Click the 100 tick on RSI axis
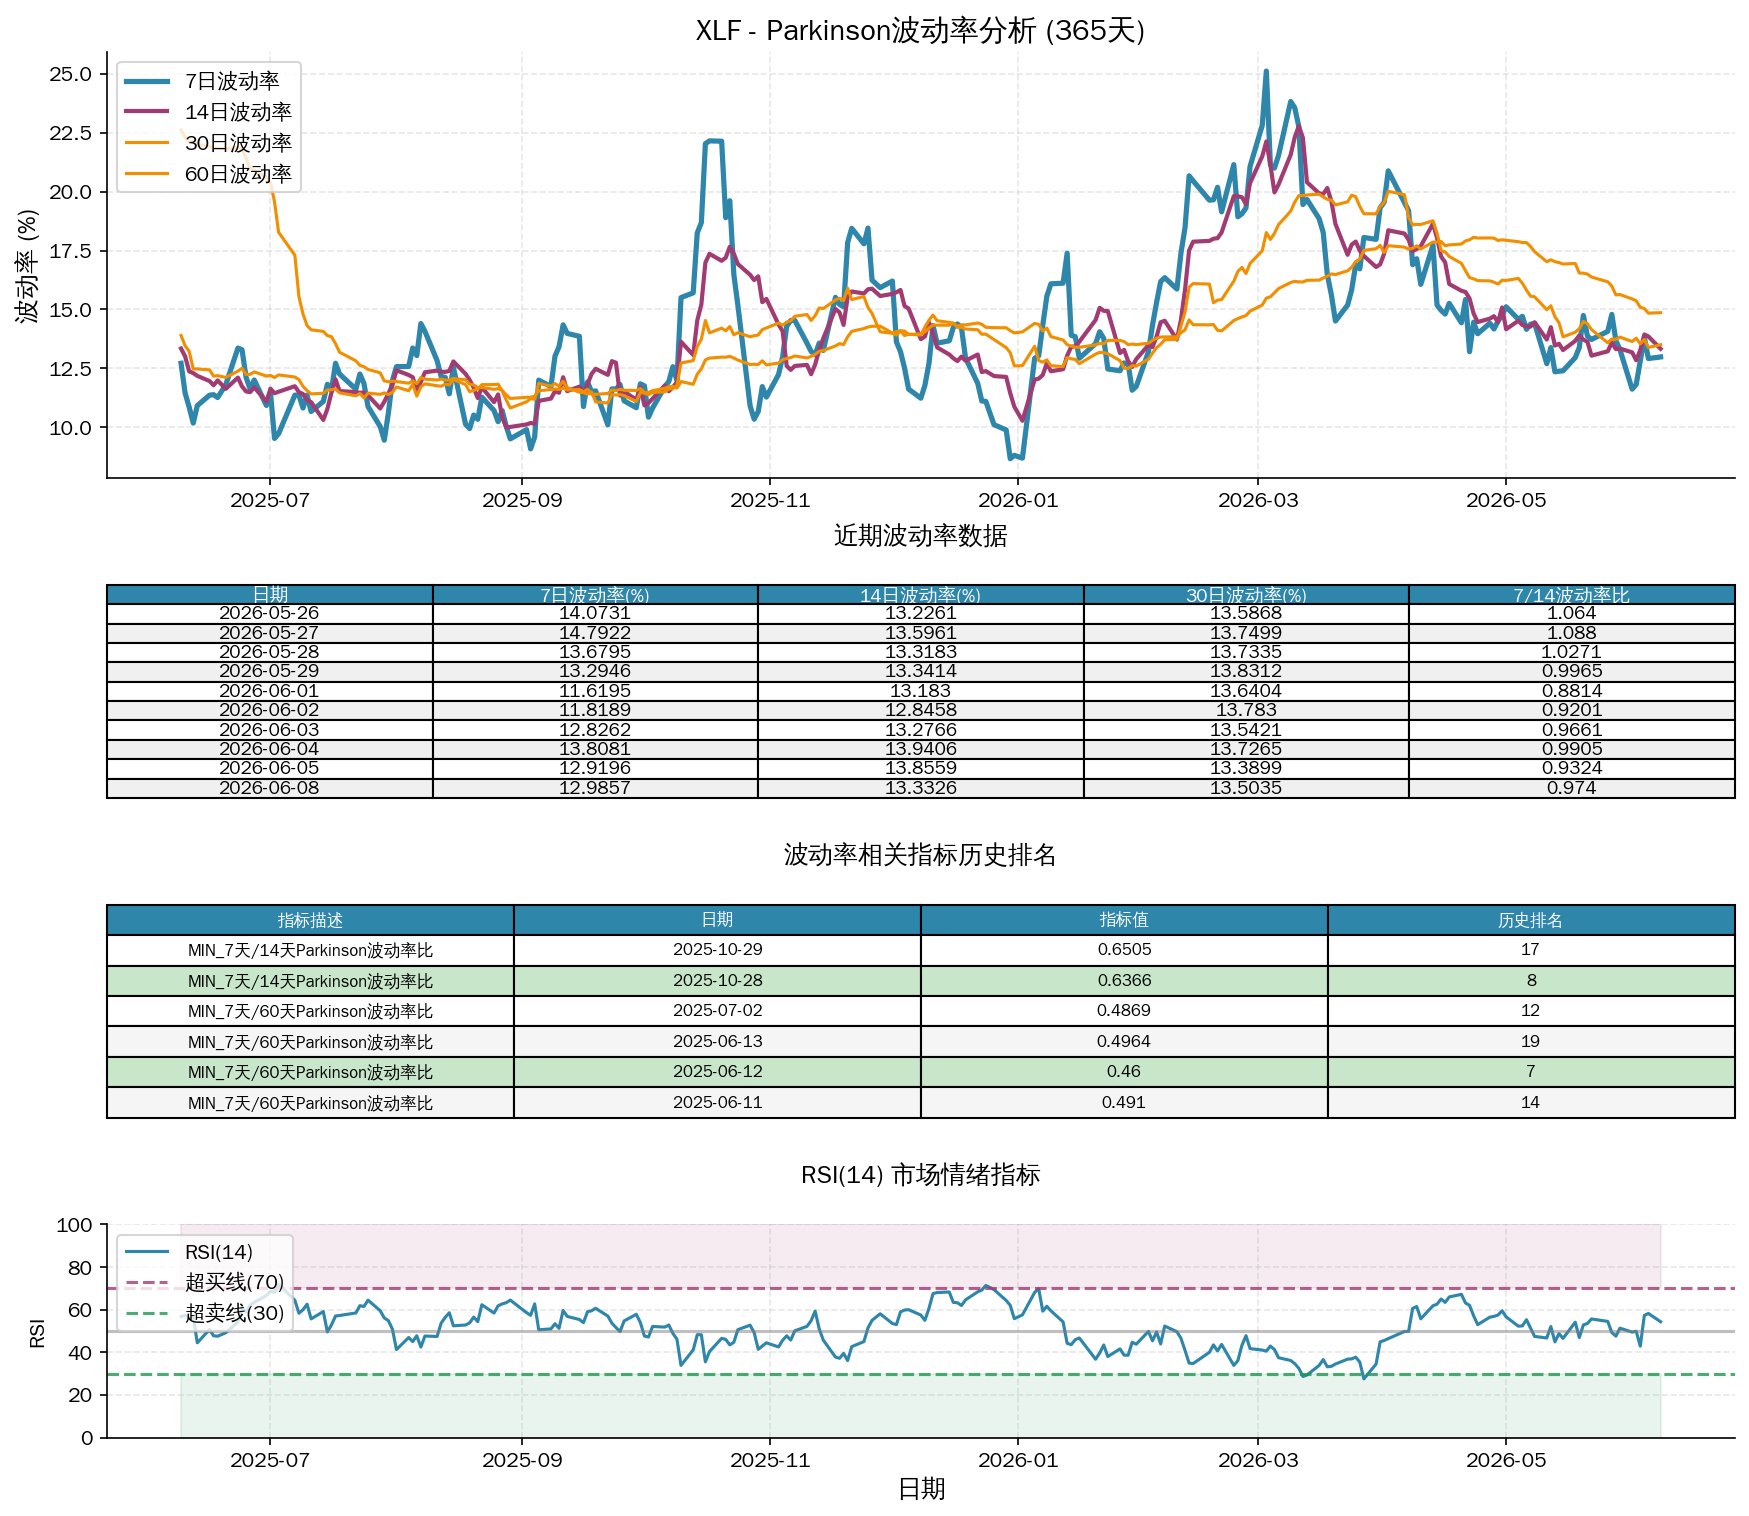1749x1516 pixels. point(75,1225)
